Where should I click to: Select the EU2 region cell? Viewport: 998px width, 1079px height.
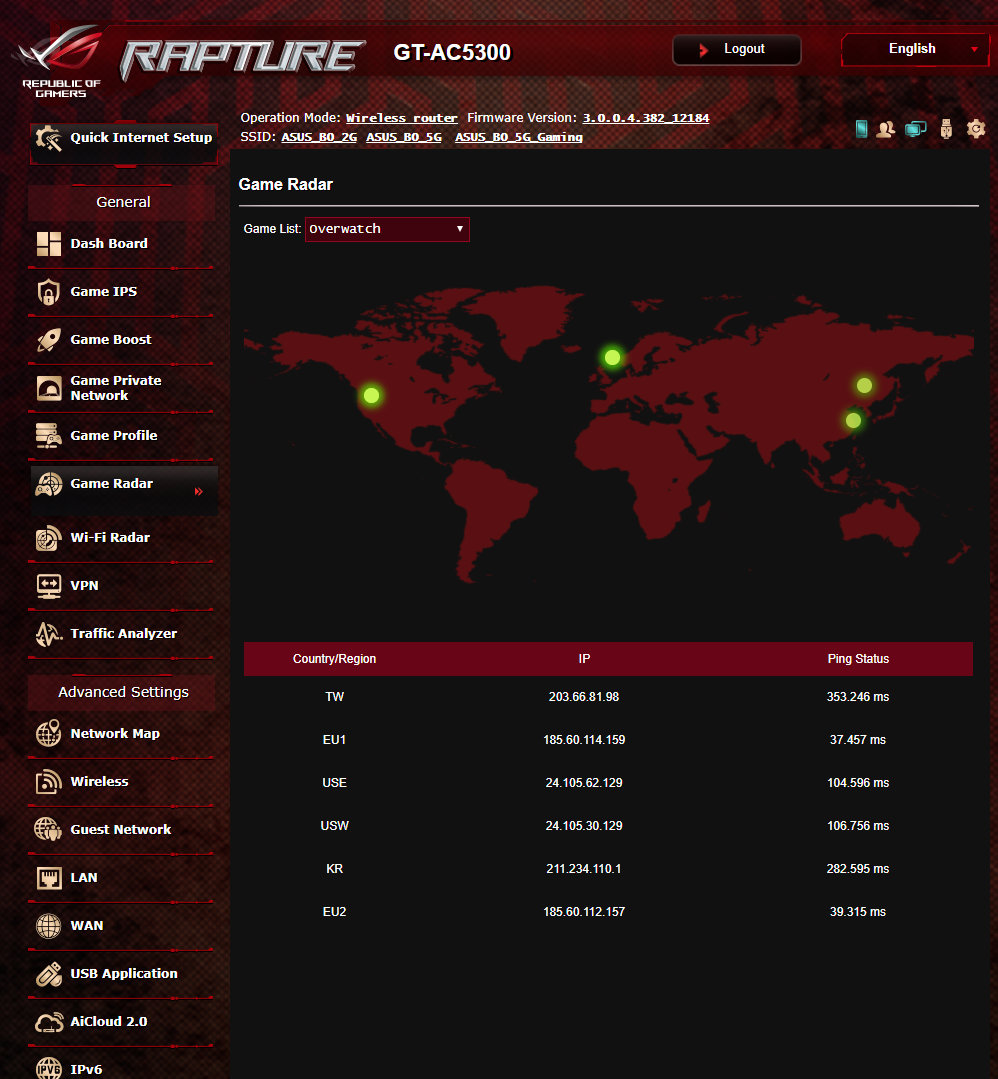335,912
